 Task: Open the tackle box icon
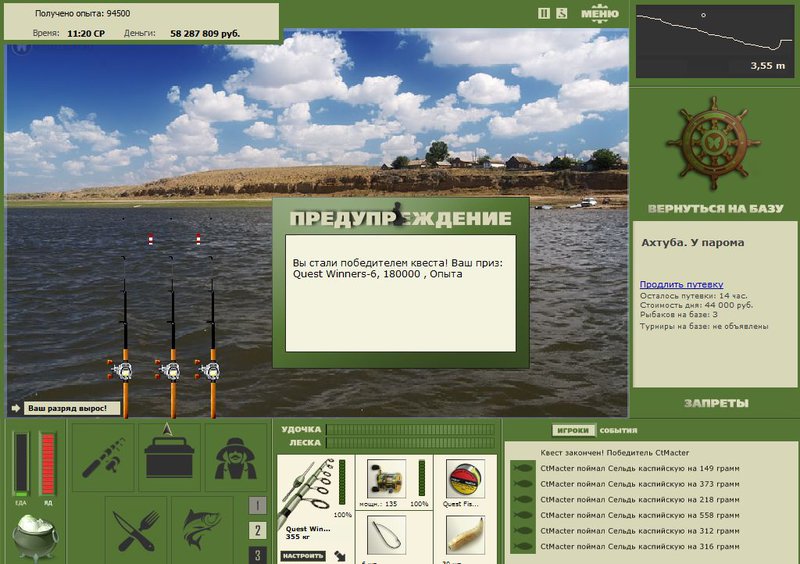[169, 457]
